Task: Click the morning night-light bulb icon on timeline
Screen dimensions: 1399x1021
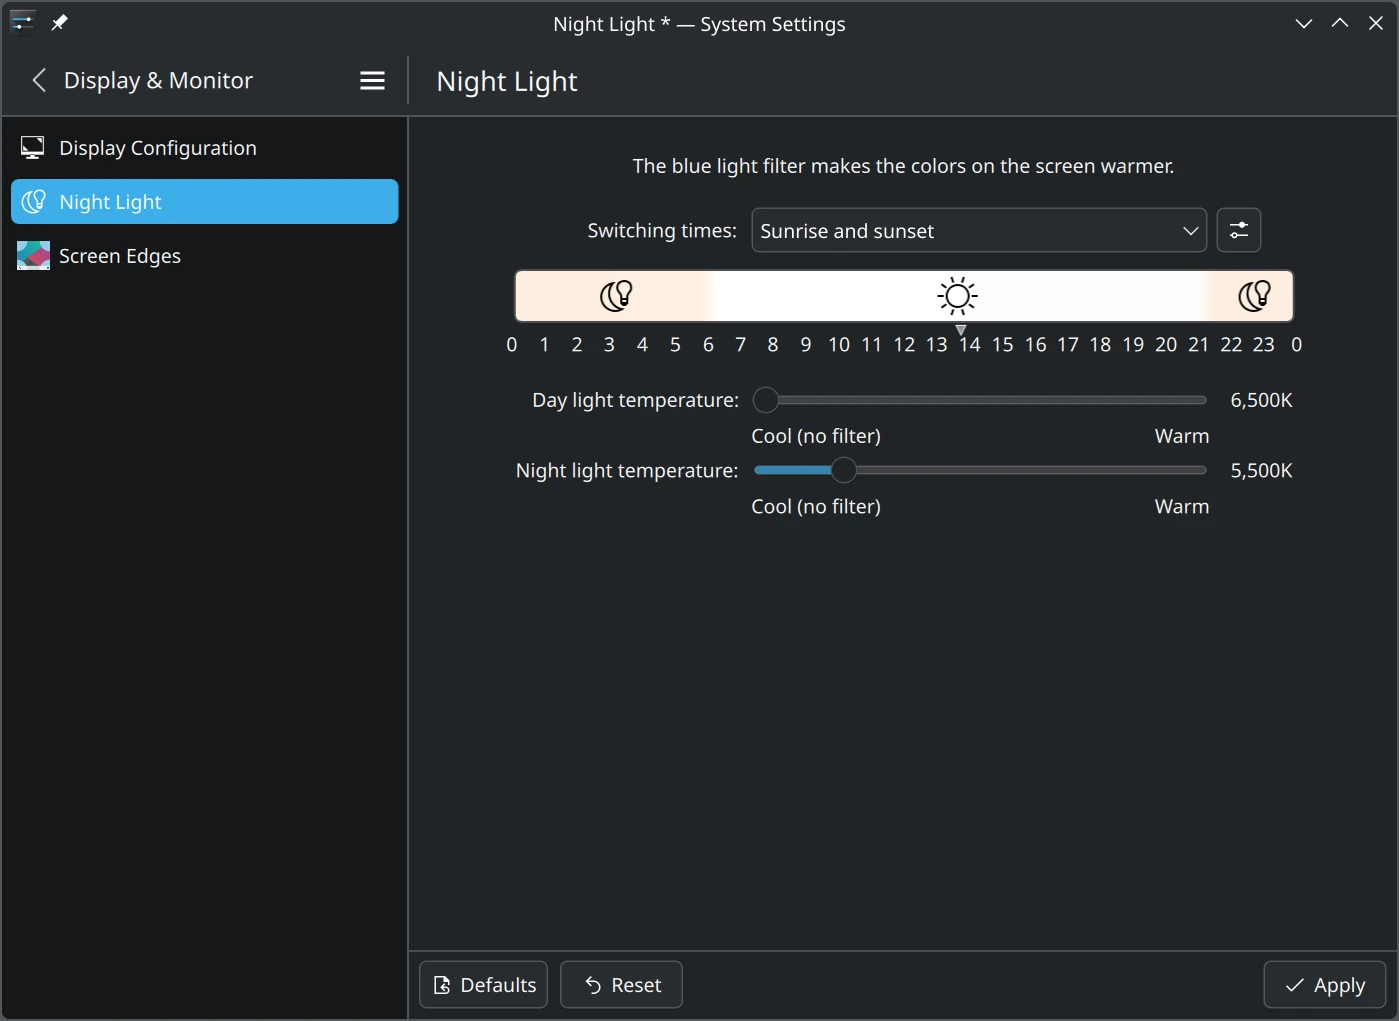Action: (616, 296)
